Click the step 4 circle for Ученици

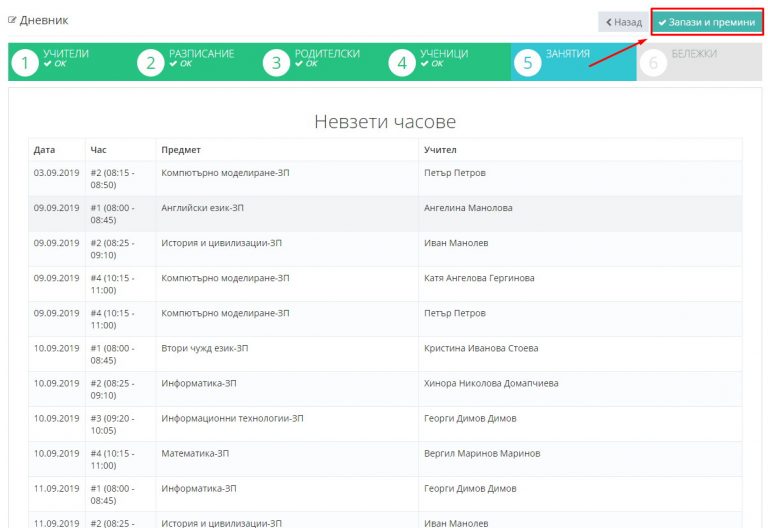coord(402,63)
